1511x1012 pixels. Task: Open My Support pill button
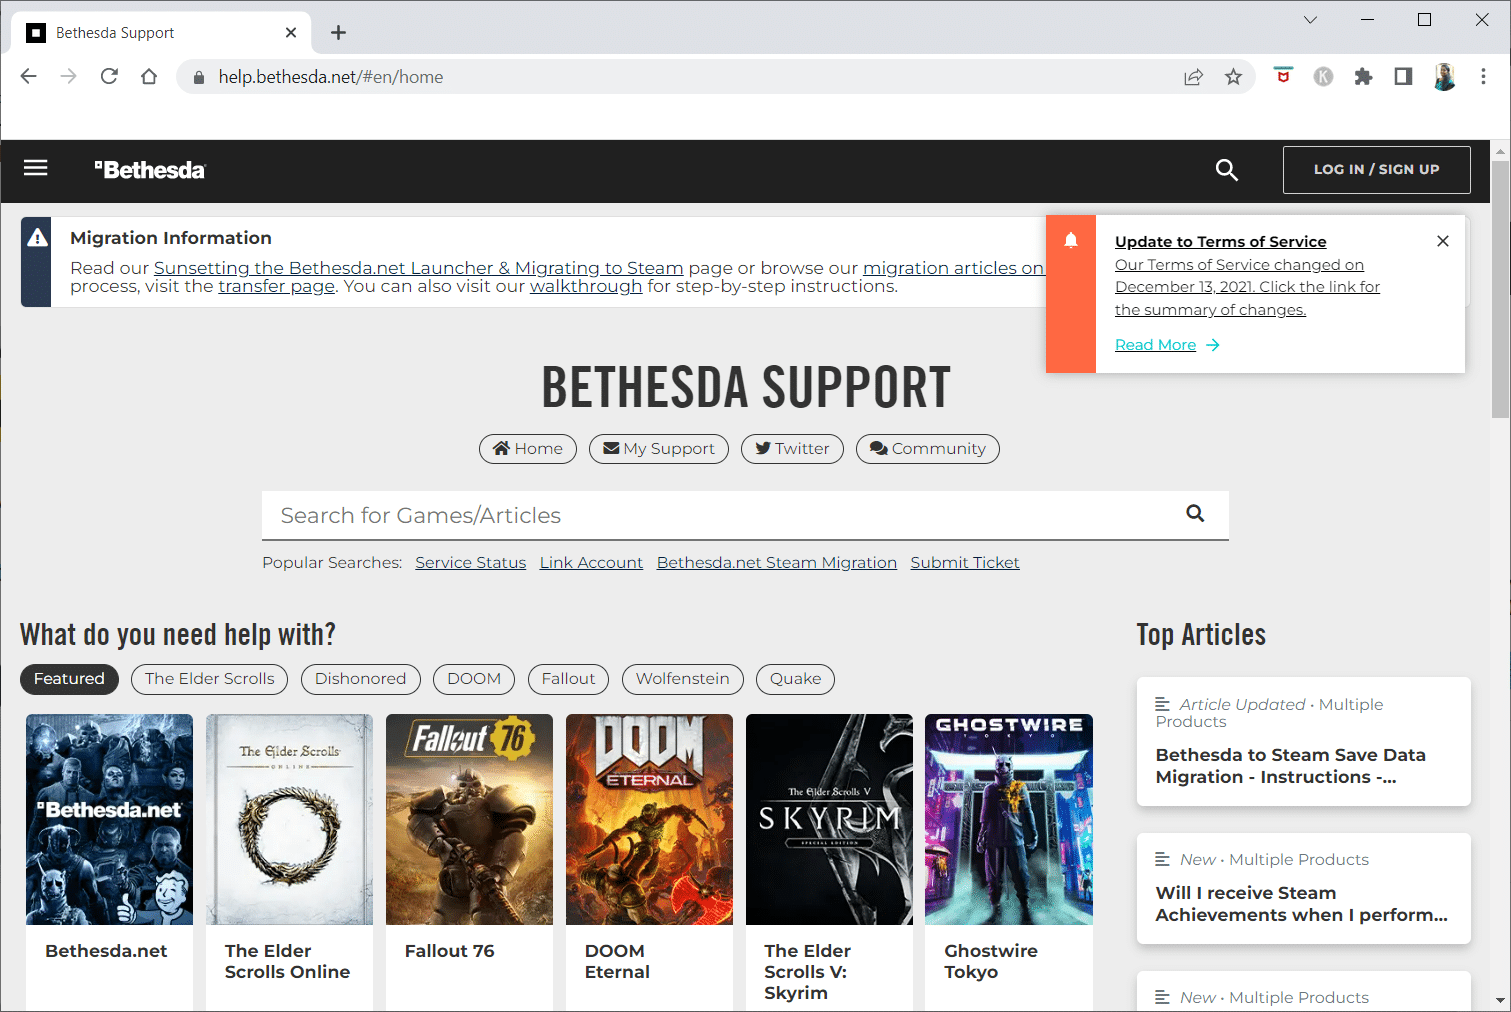tap(659, 449)
